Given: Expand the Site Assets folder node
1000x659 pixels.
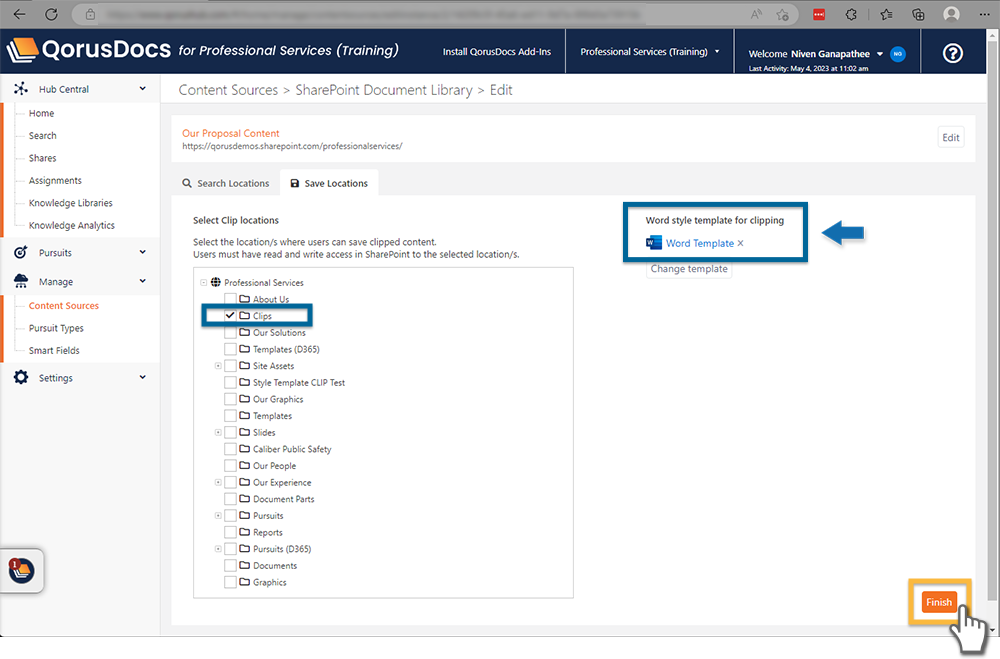Looking at the screenshot, I should point(218,366).
